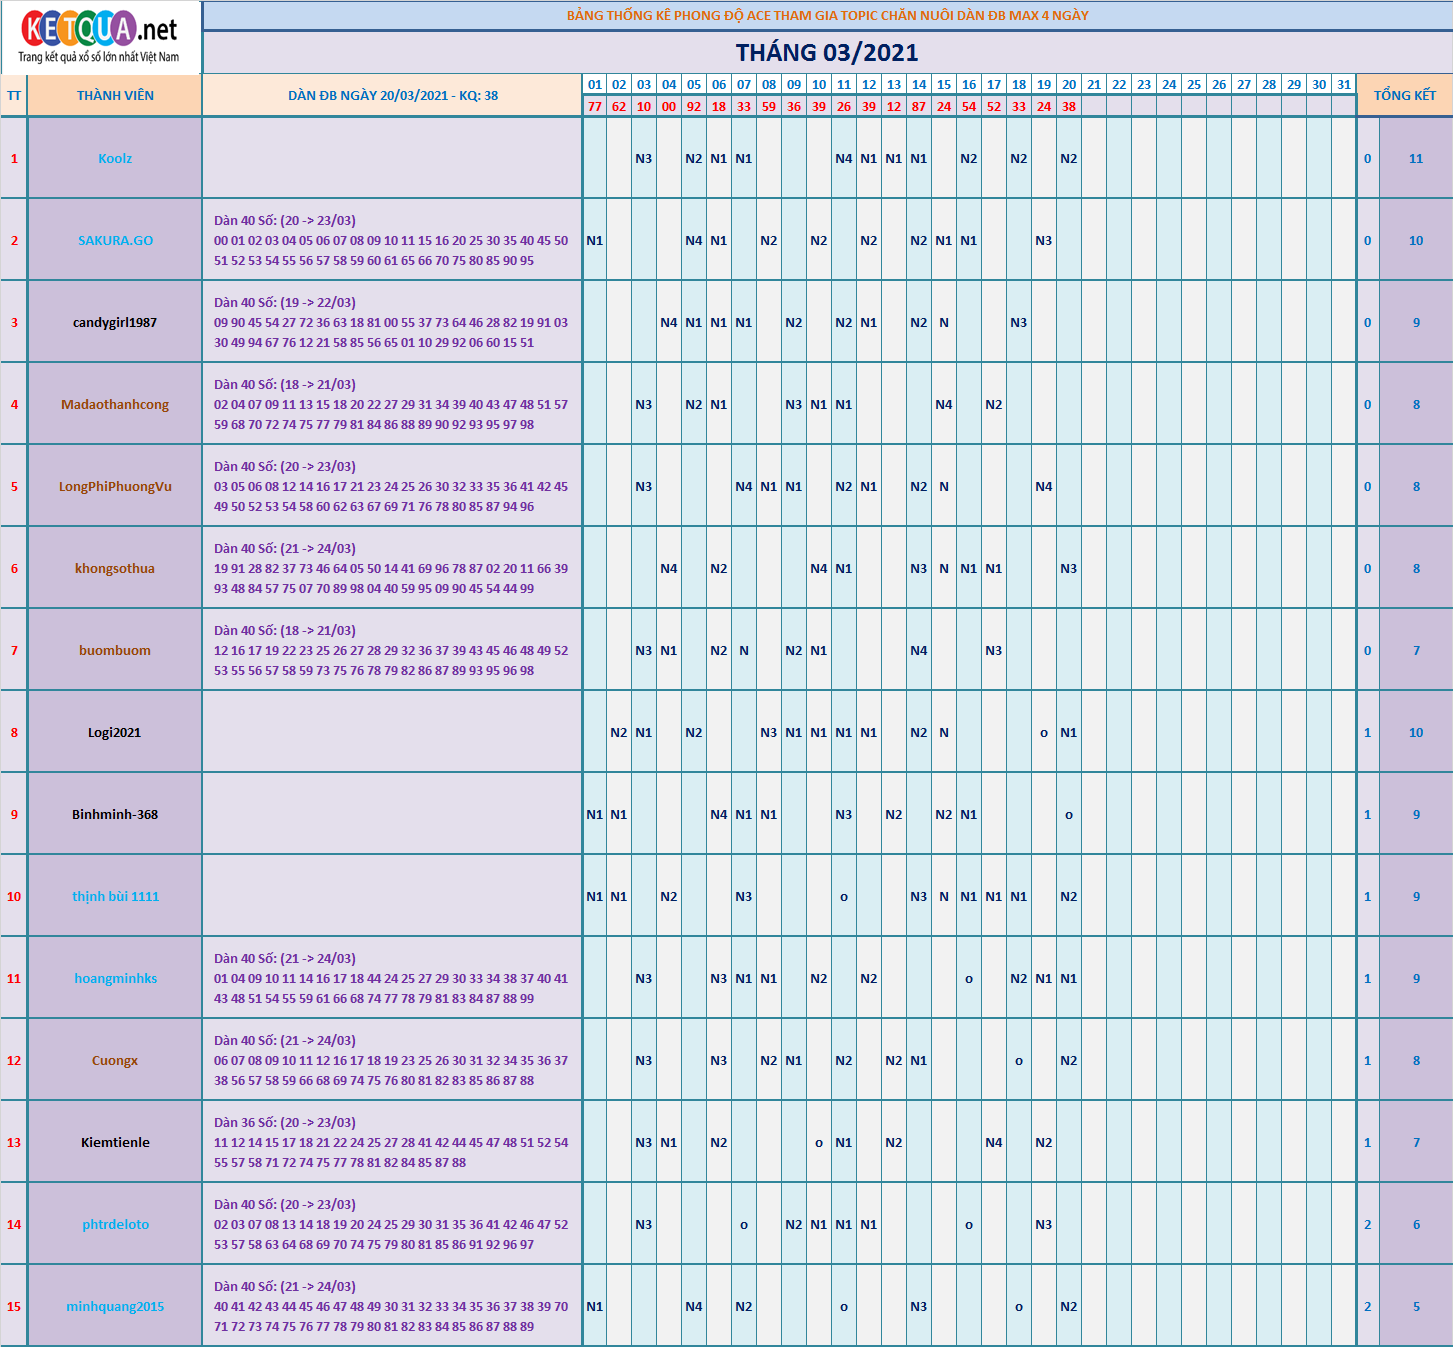Viewport: 1453px width, 1347px height.
Task: Click row number 1 in TT column
Action: coord(14,158)
